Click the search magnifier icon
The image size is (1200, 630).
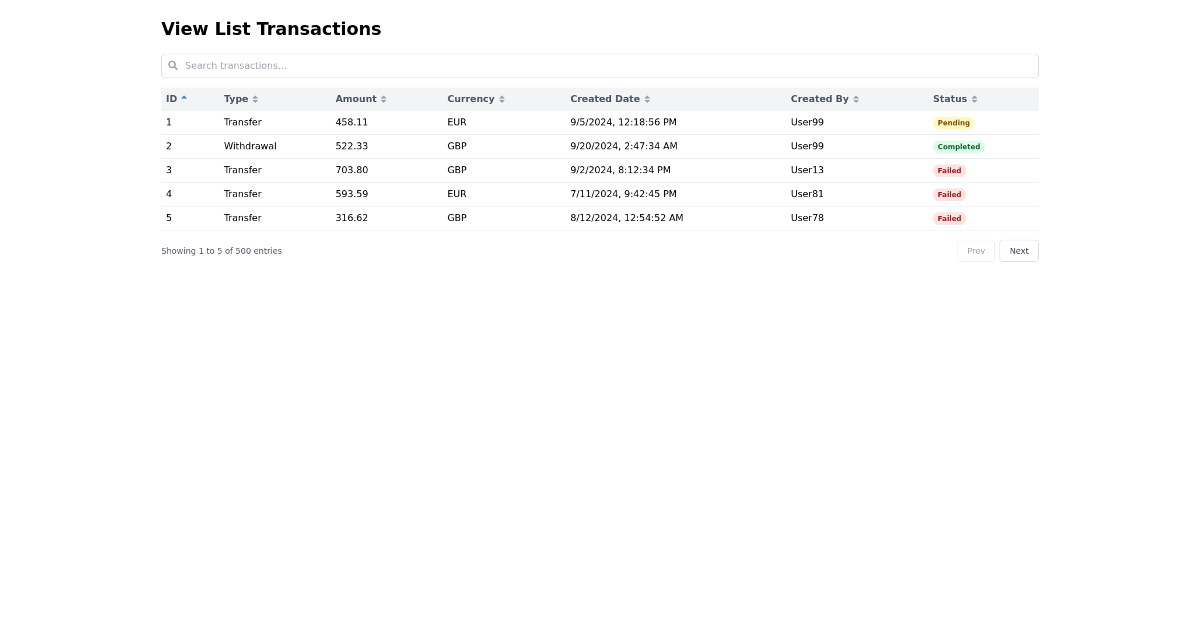[x=173, y=66]
